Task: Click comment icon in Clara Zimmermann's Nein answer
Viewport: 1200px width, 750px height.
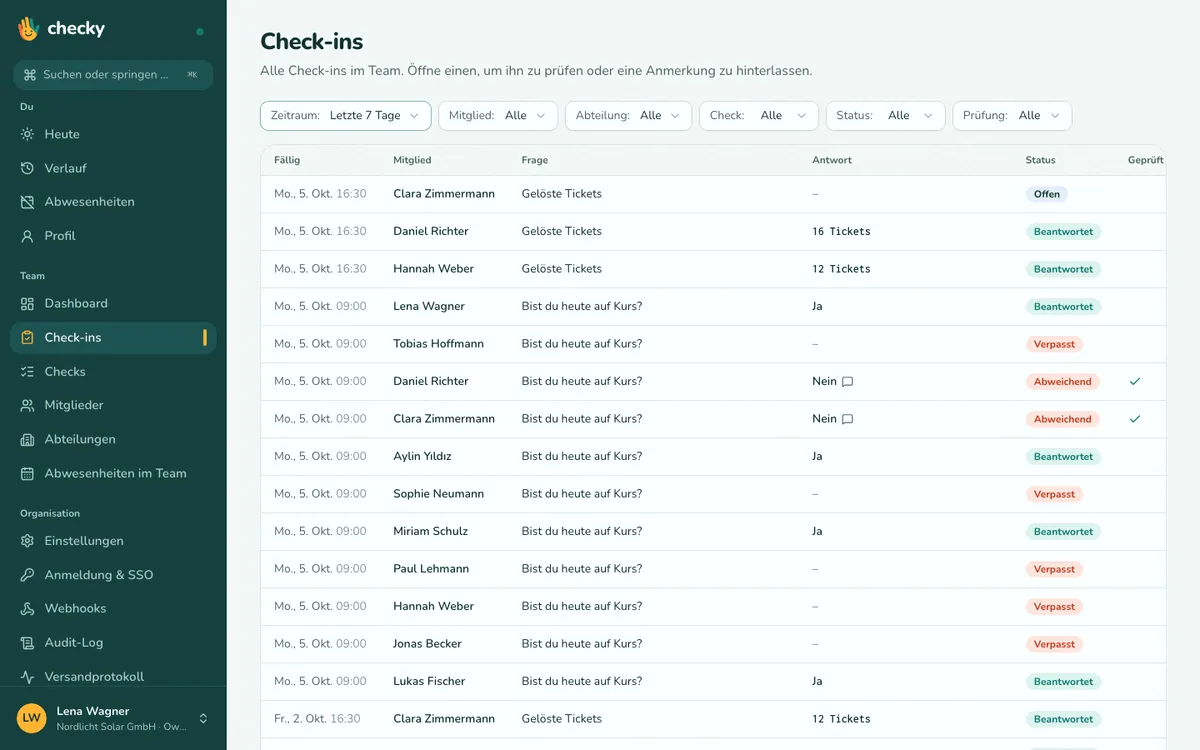Action: tap(847, 419)
